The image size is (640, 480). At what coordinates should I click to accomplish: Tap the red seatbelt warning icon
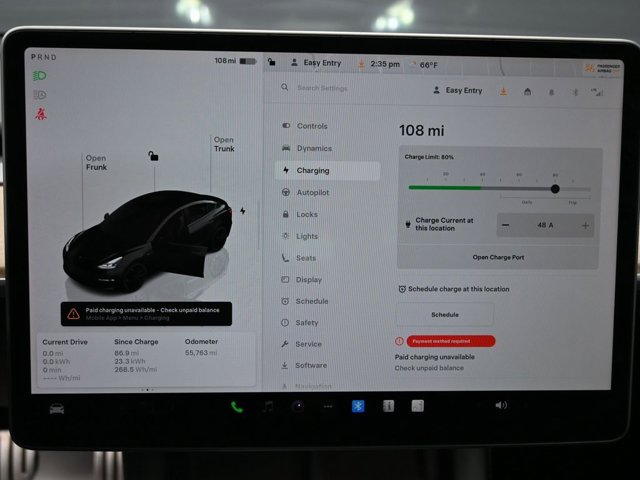[40, 114]
